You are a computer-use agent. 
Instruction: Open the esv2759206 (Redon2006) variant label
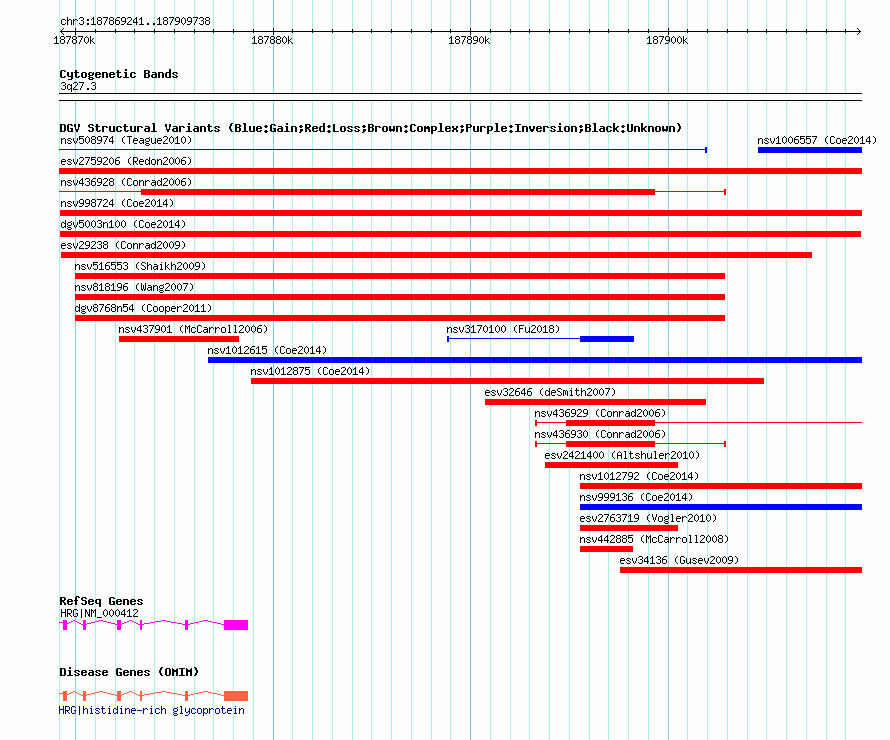126,161
